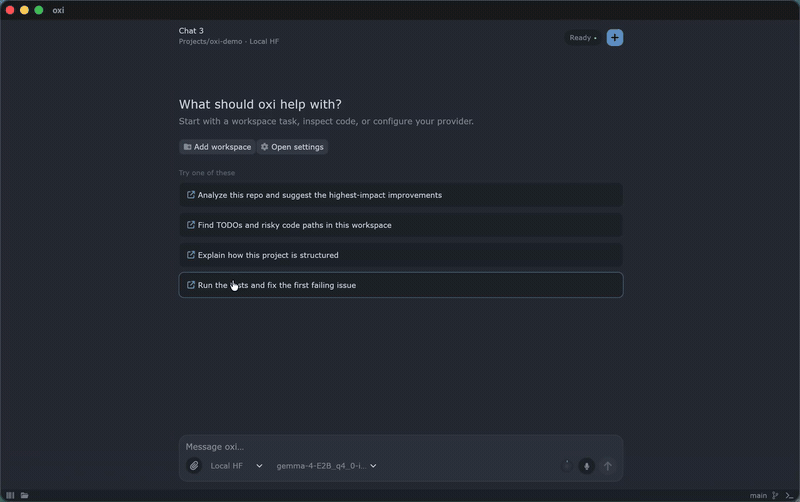Start voice input with the microphone icon
The width and height of the screenshot is (800, 502).
point(586,466)
